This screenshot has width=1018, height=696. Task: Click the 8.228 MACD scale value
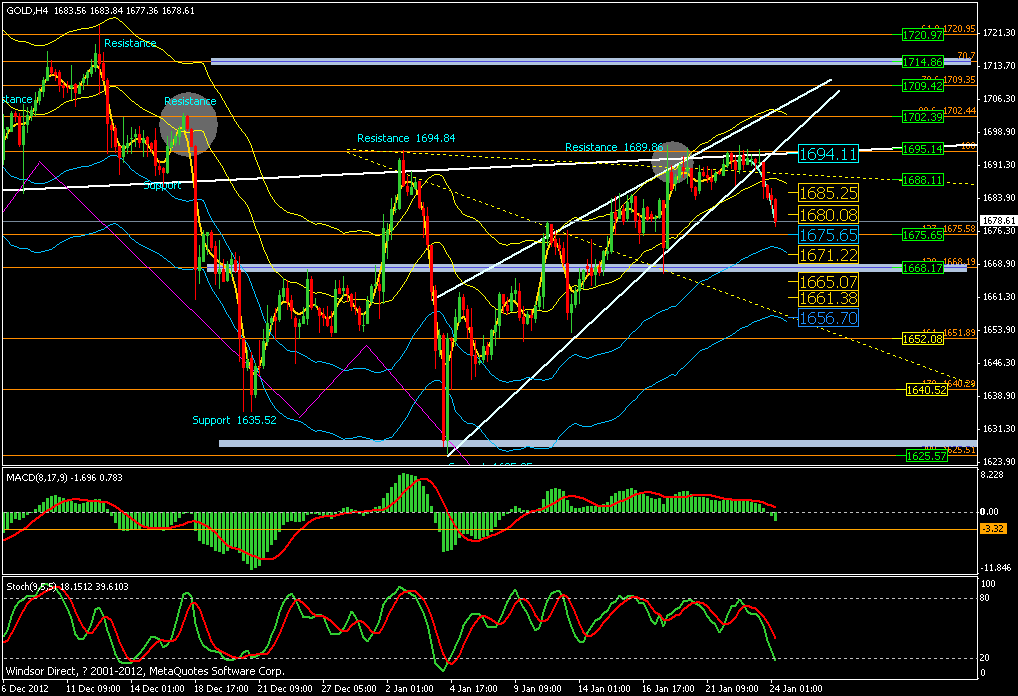click(991, 475)
